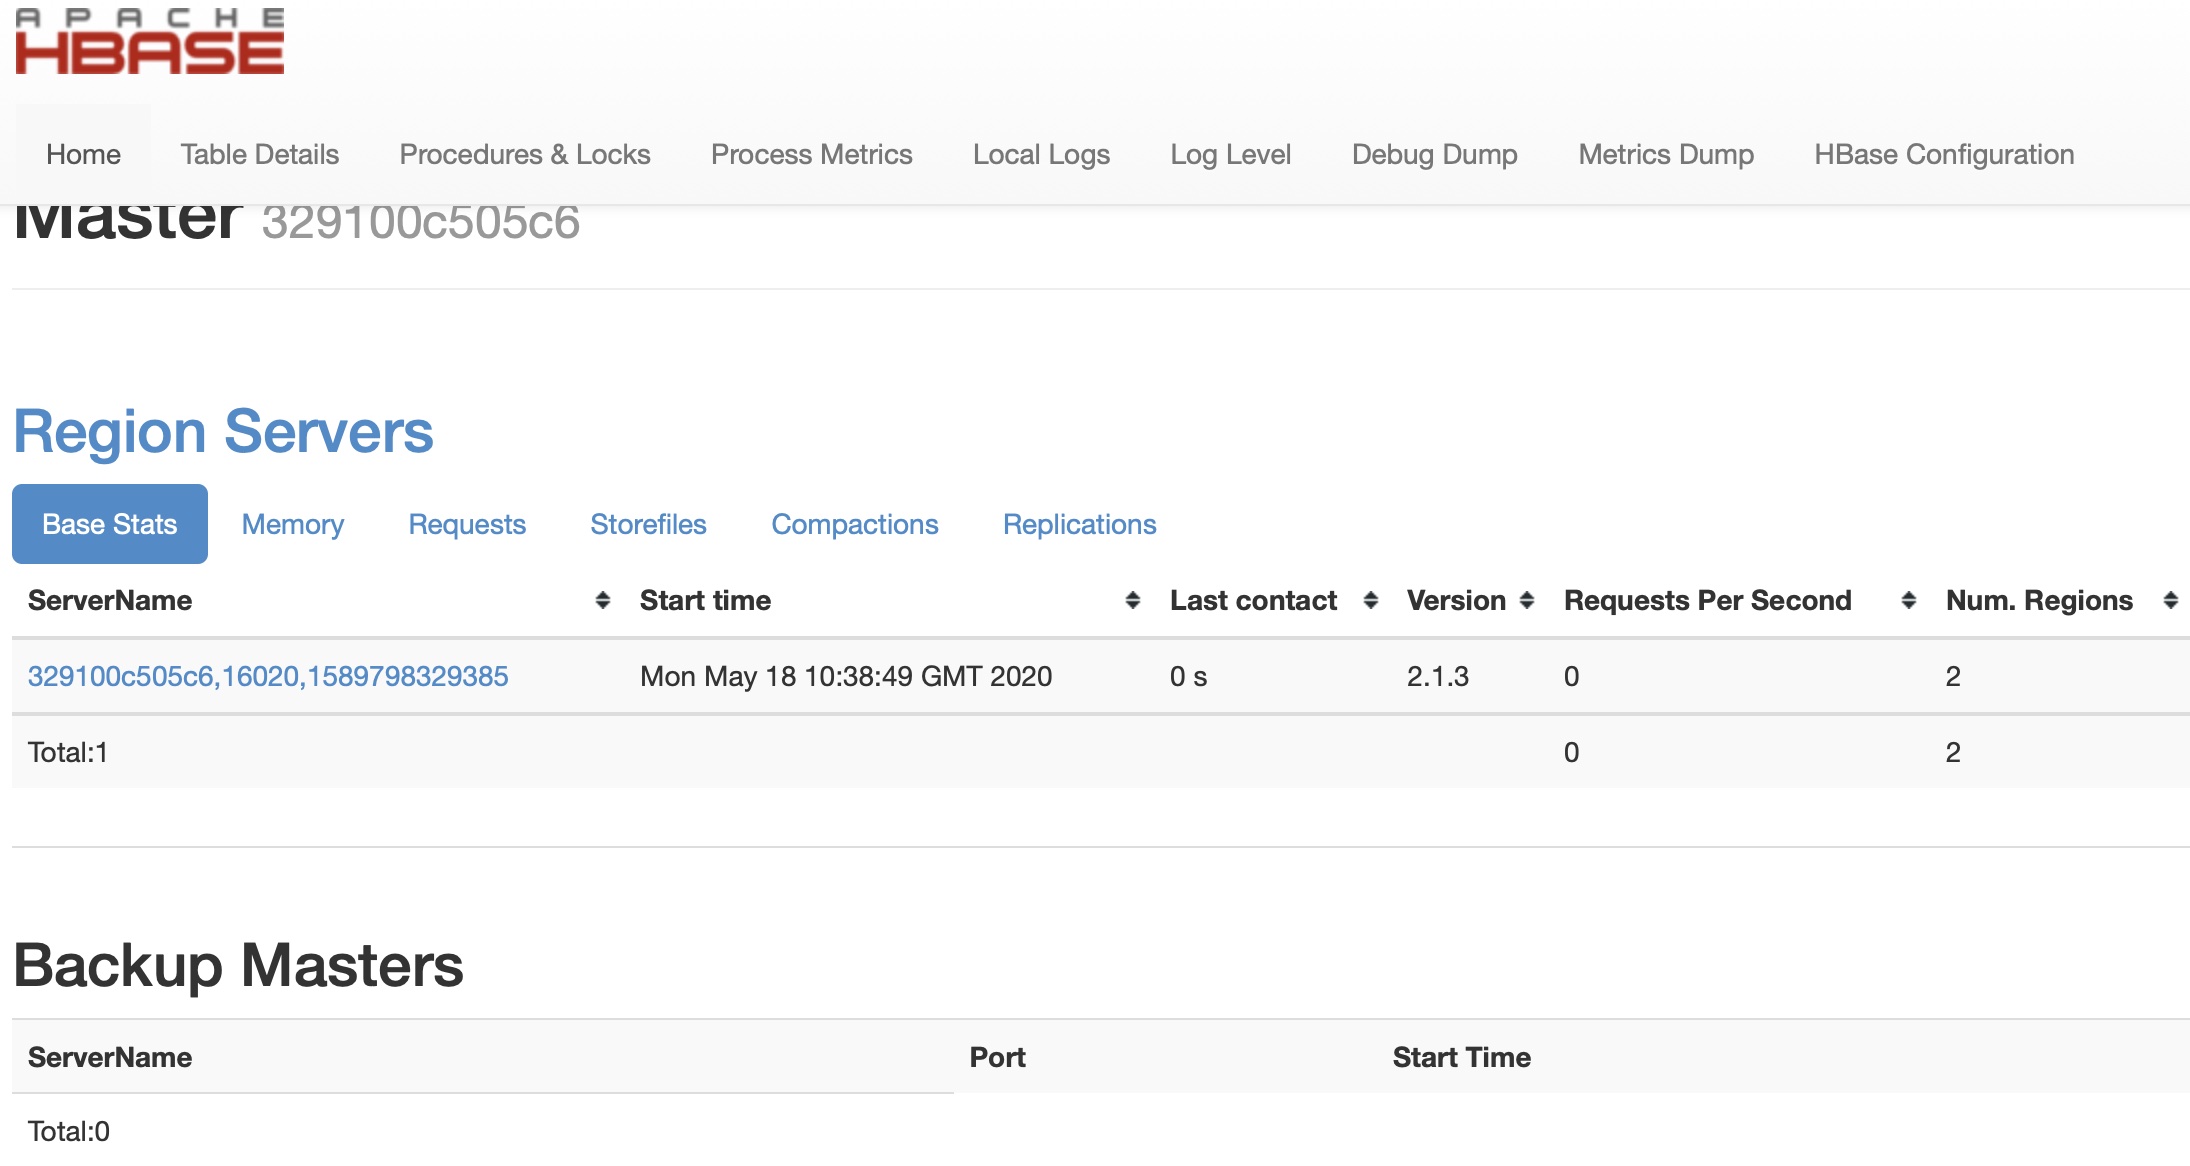Screen dimensions: 2190x1166
Task: Open the Home navigation item
Action: coord(83,155)
